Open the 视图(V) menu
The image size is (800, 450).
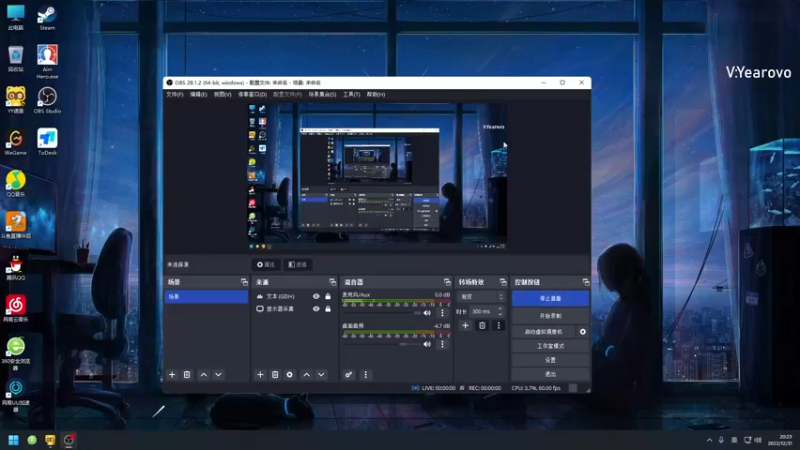pos(222,94)
